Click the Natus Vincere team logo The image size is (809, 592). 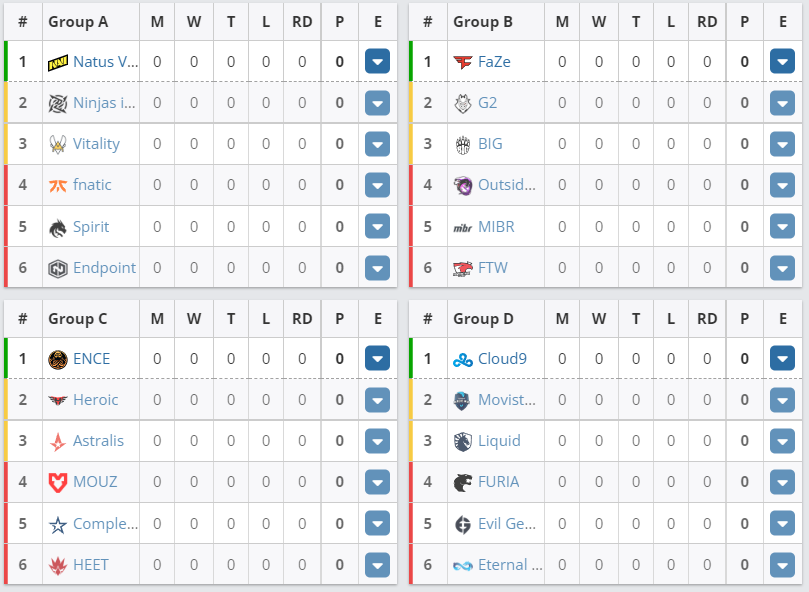(x=58, y=62)
